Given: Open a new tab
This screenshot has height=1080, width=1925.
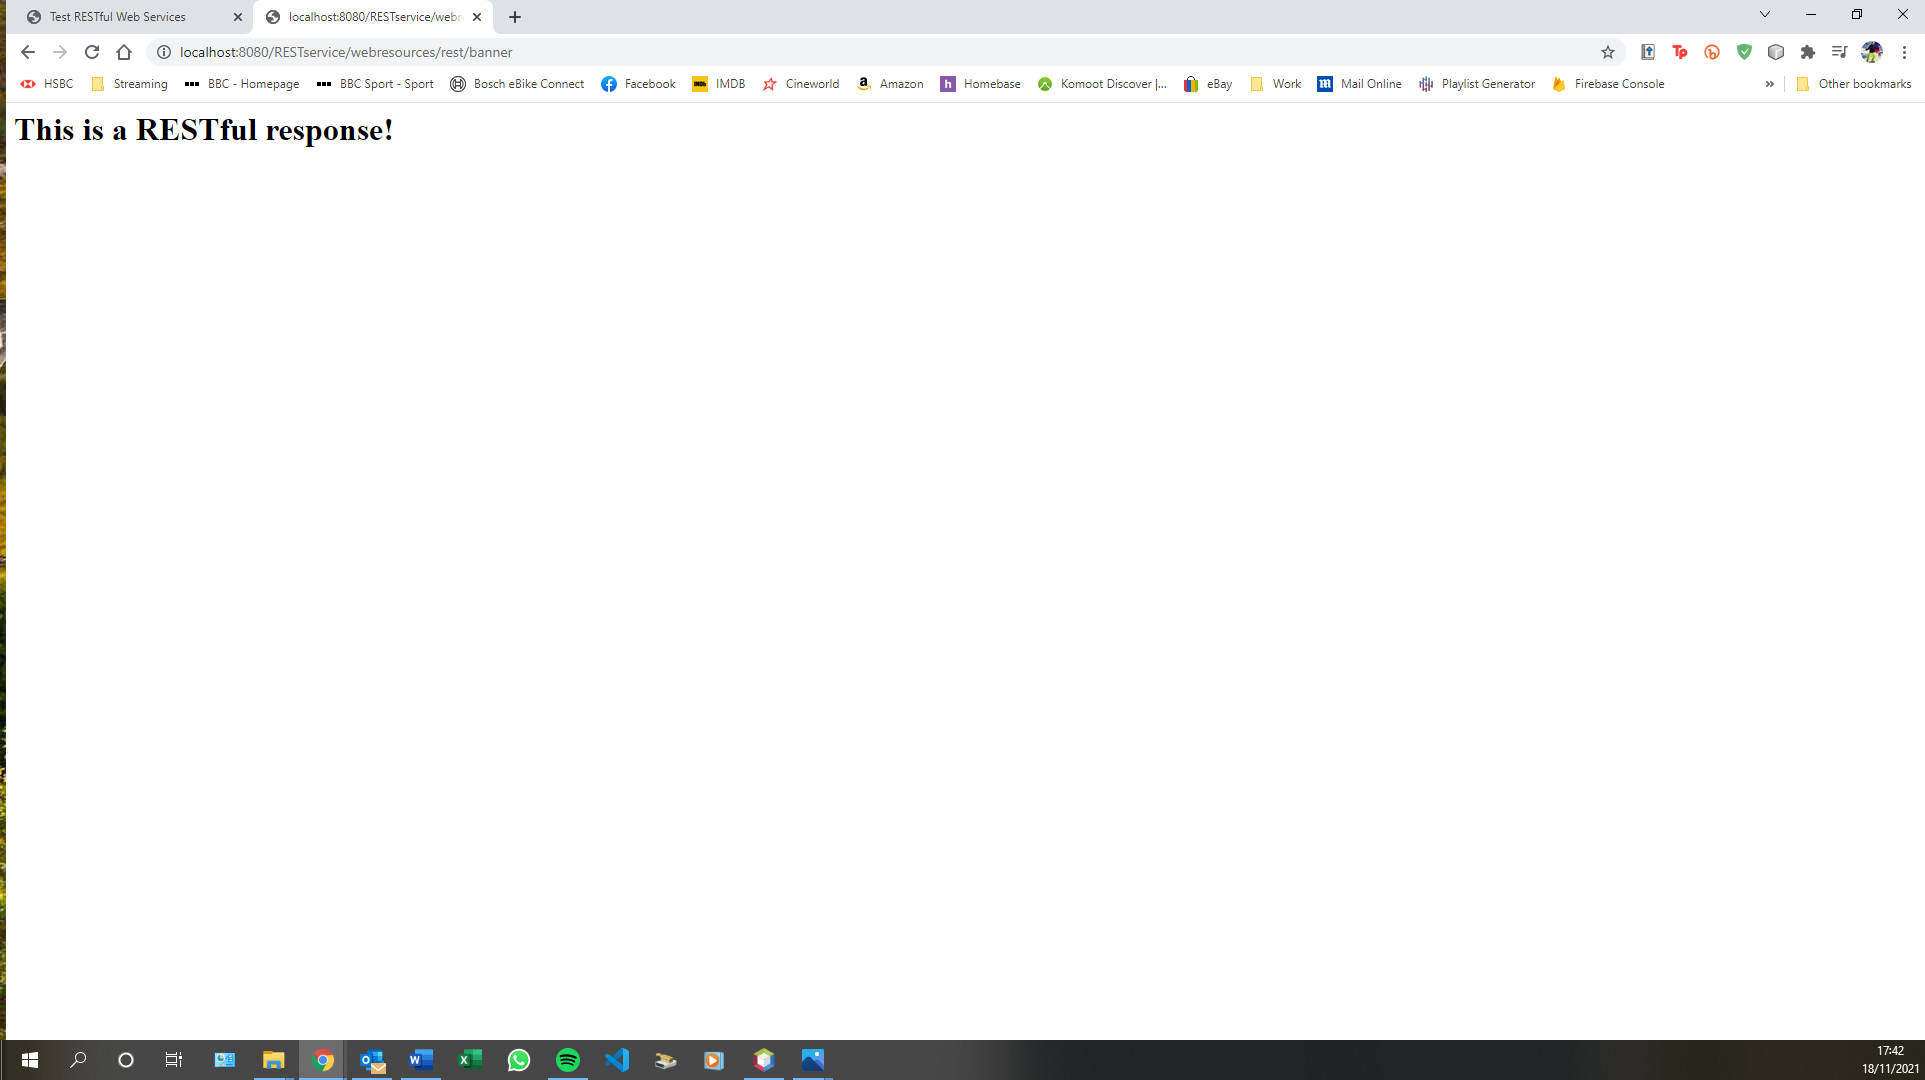Looking at the screenshot, I should click(515, 17).
